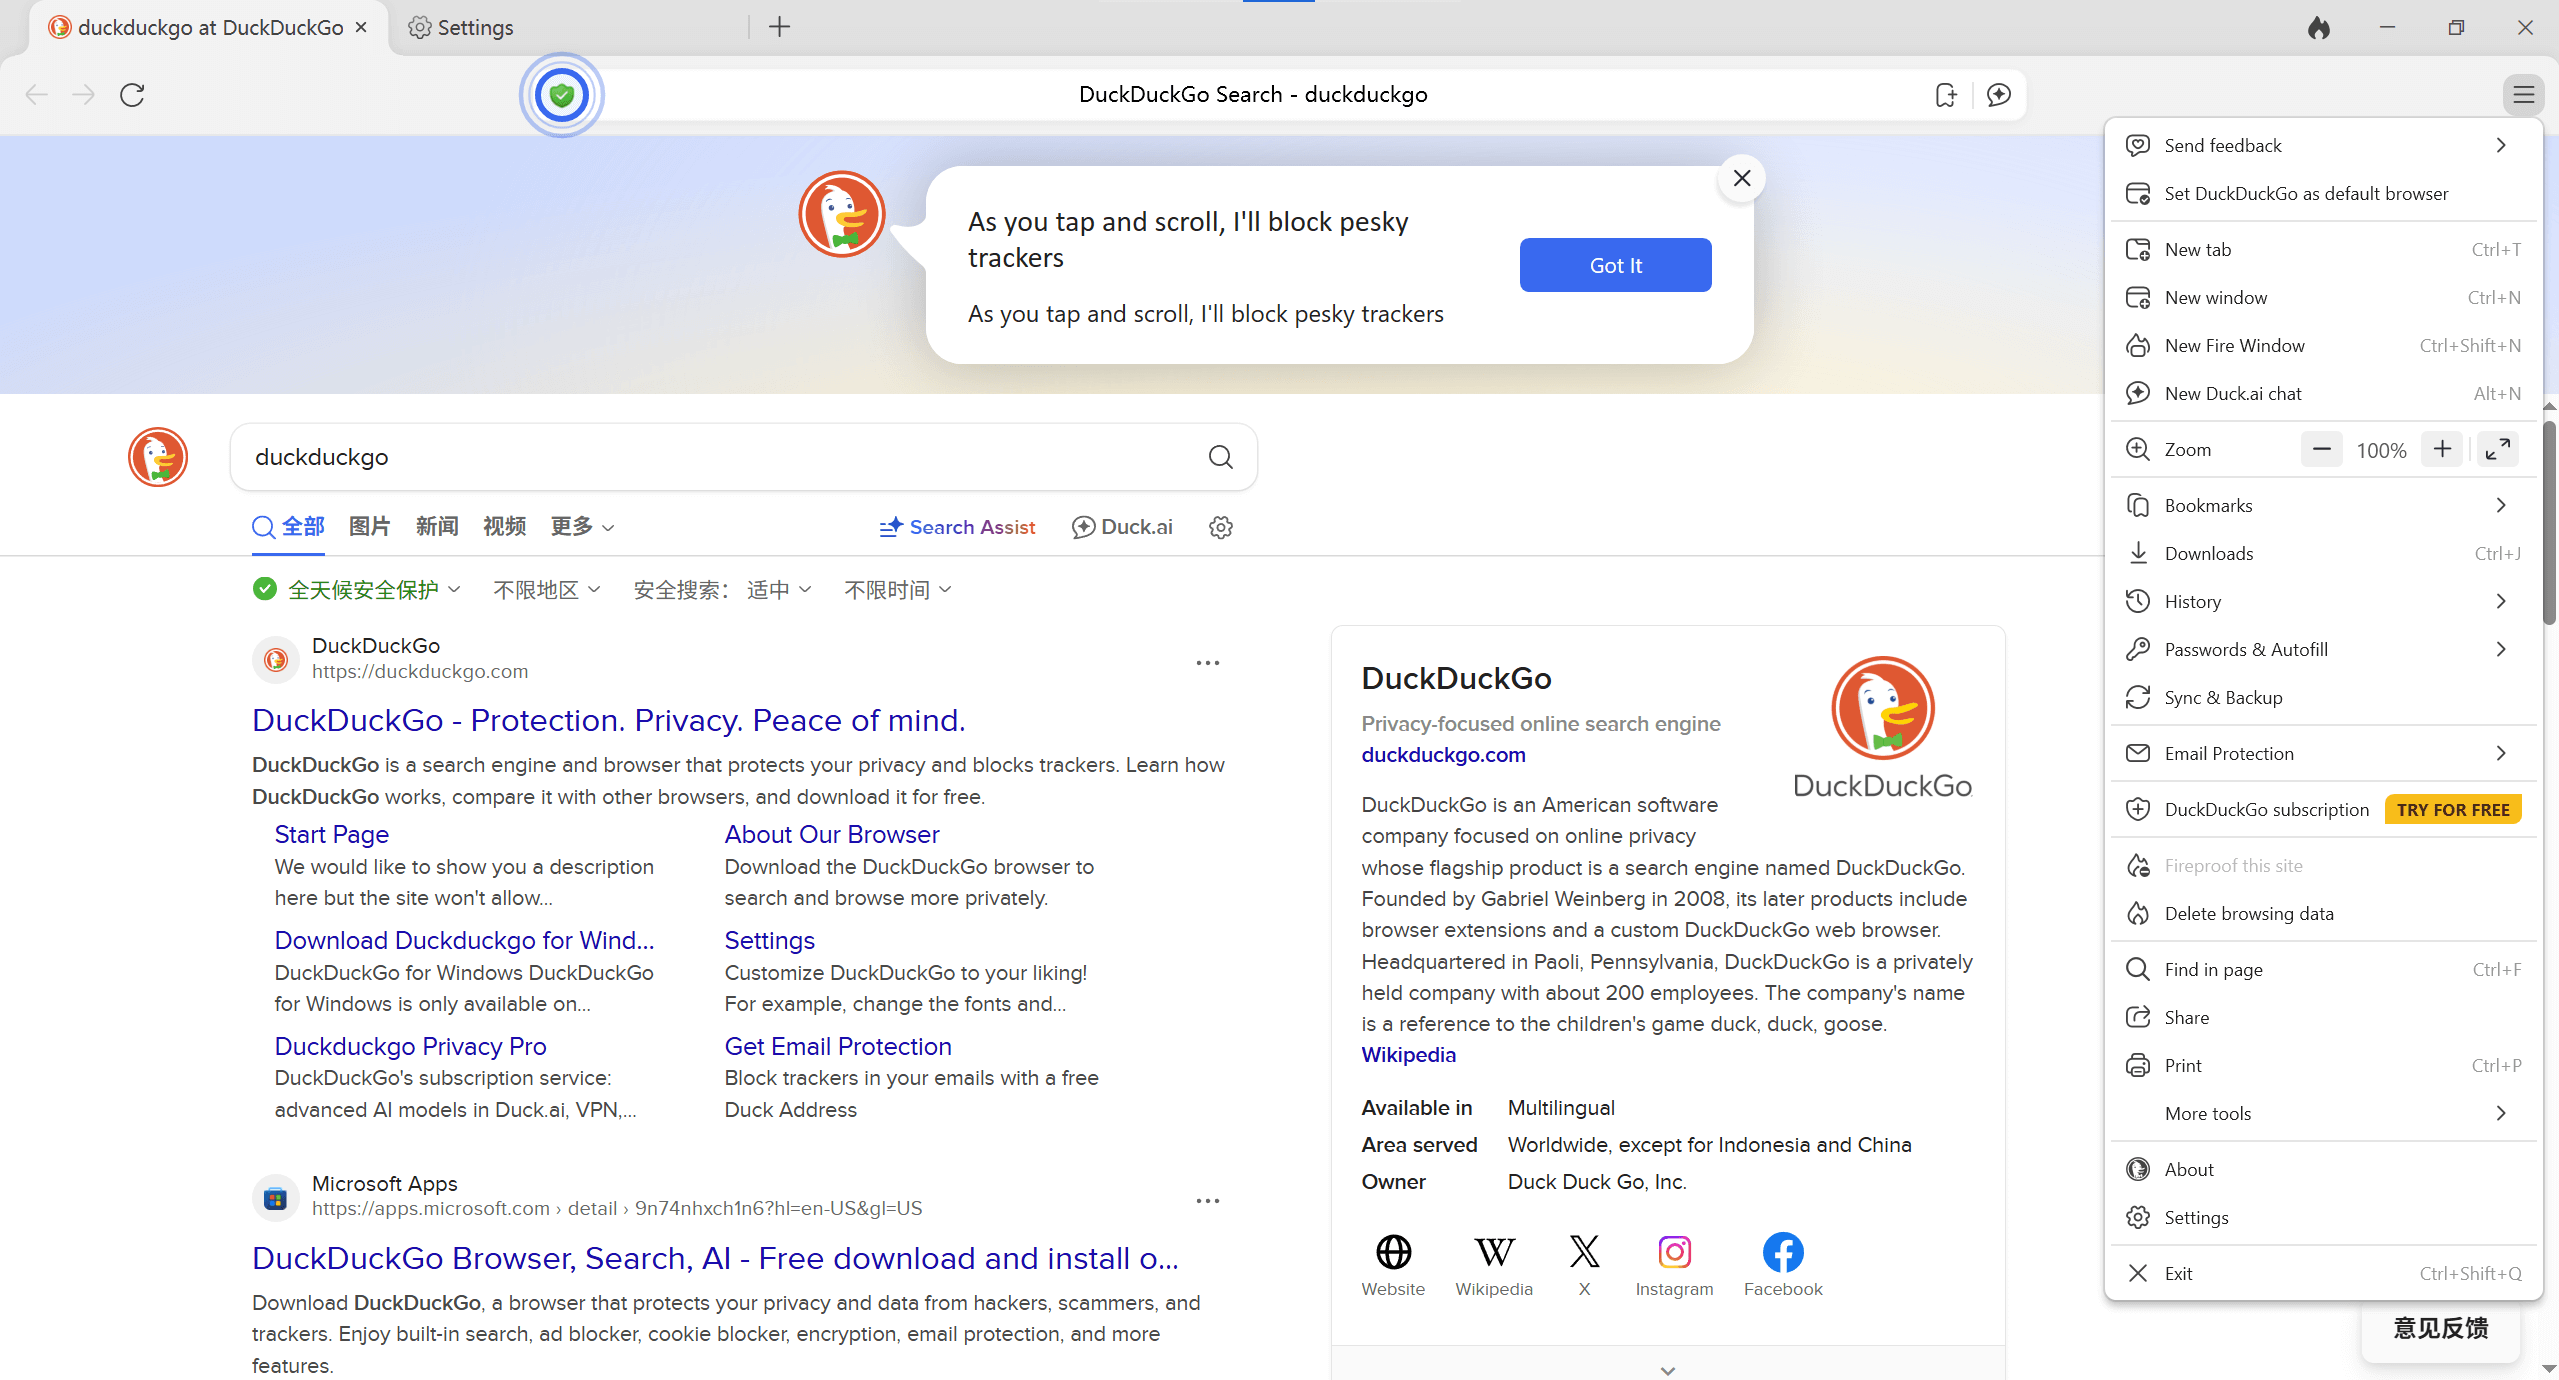
Task: Click the Fire button in title bar
Action: tap(2318, 28)
